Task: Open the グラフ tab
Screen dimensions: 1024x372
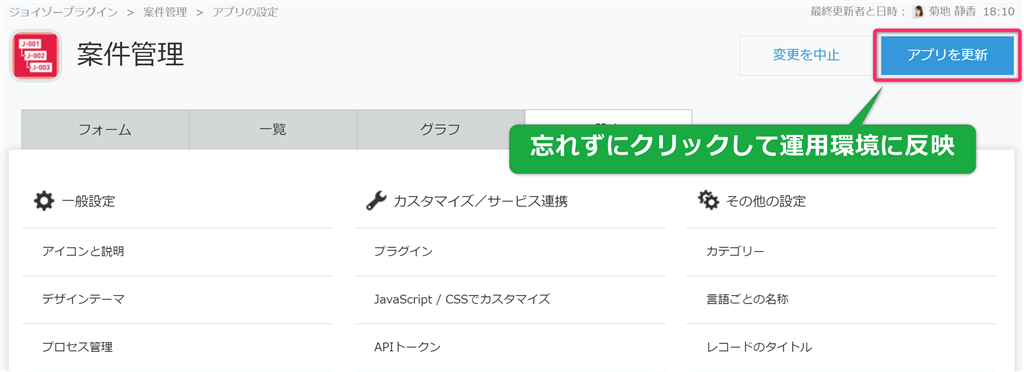Action: 440,129
